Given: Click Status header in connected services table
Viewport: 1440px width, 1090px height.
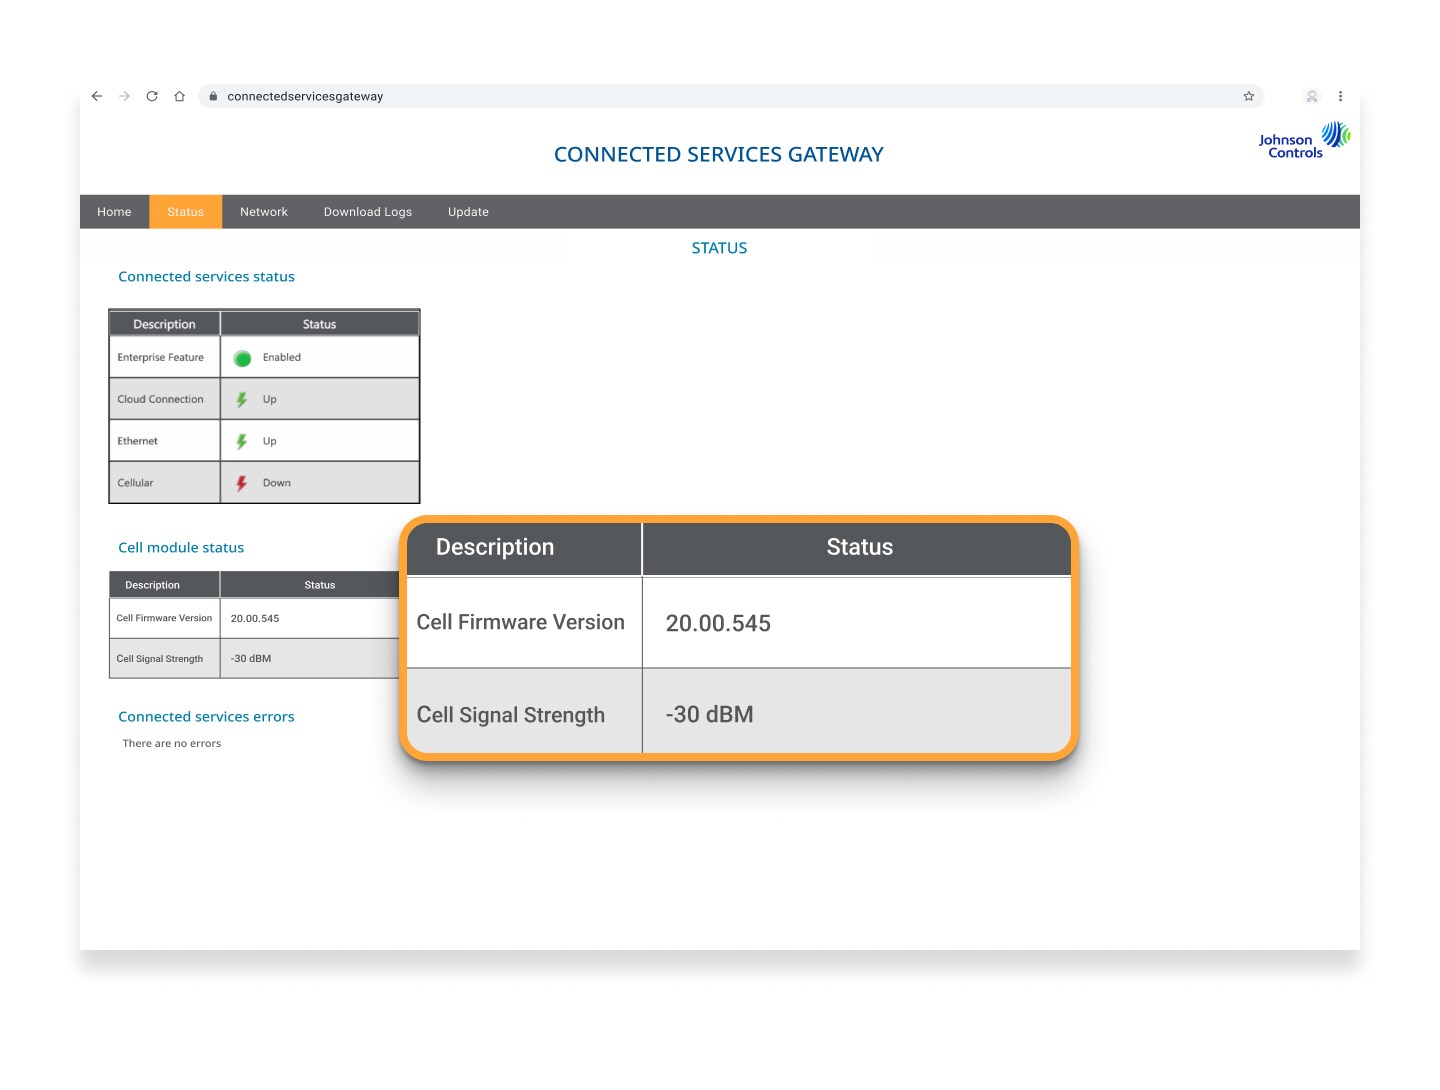Looking at the screenshot, I should pos(320,324).
